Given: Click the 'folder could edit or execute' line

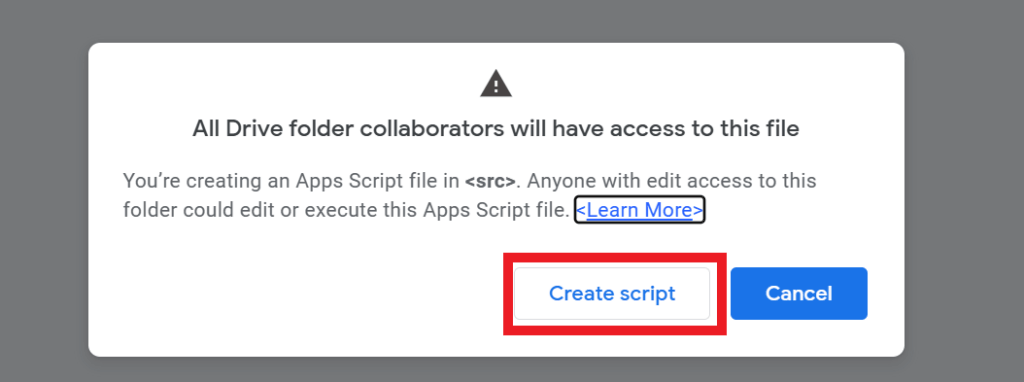Looking at the screenshot, I should pos(342,210).
